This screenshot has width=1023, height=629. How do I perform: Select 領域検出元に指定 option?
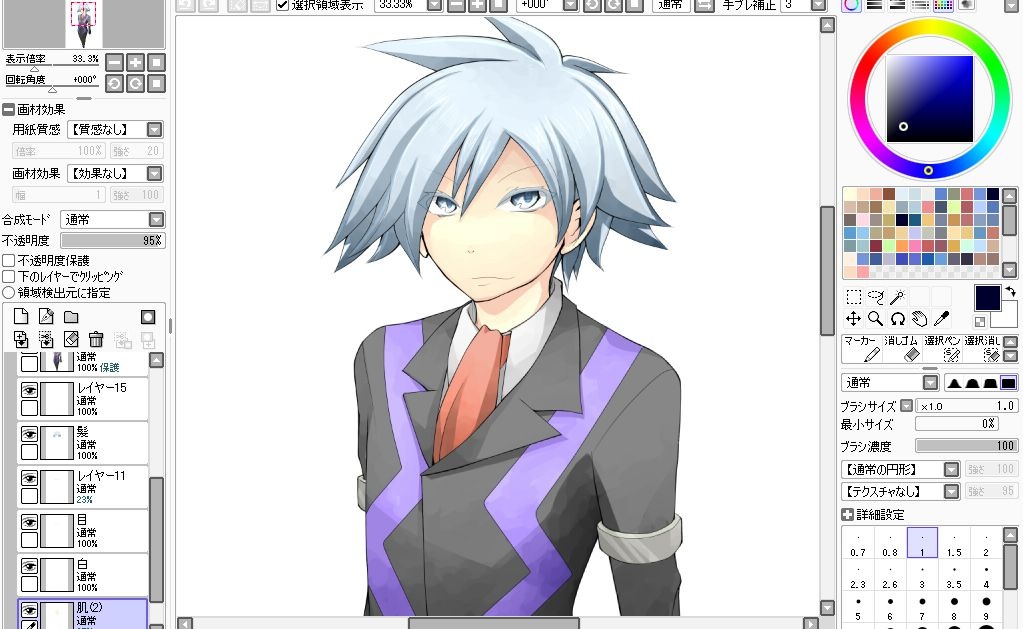click(x=8, y=292)
